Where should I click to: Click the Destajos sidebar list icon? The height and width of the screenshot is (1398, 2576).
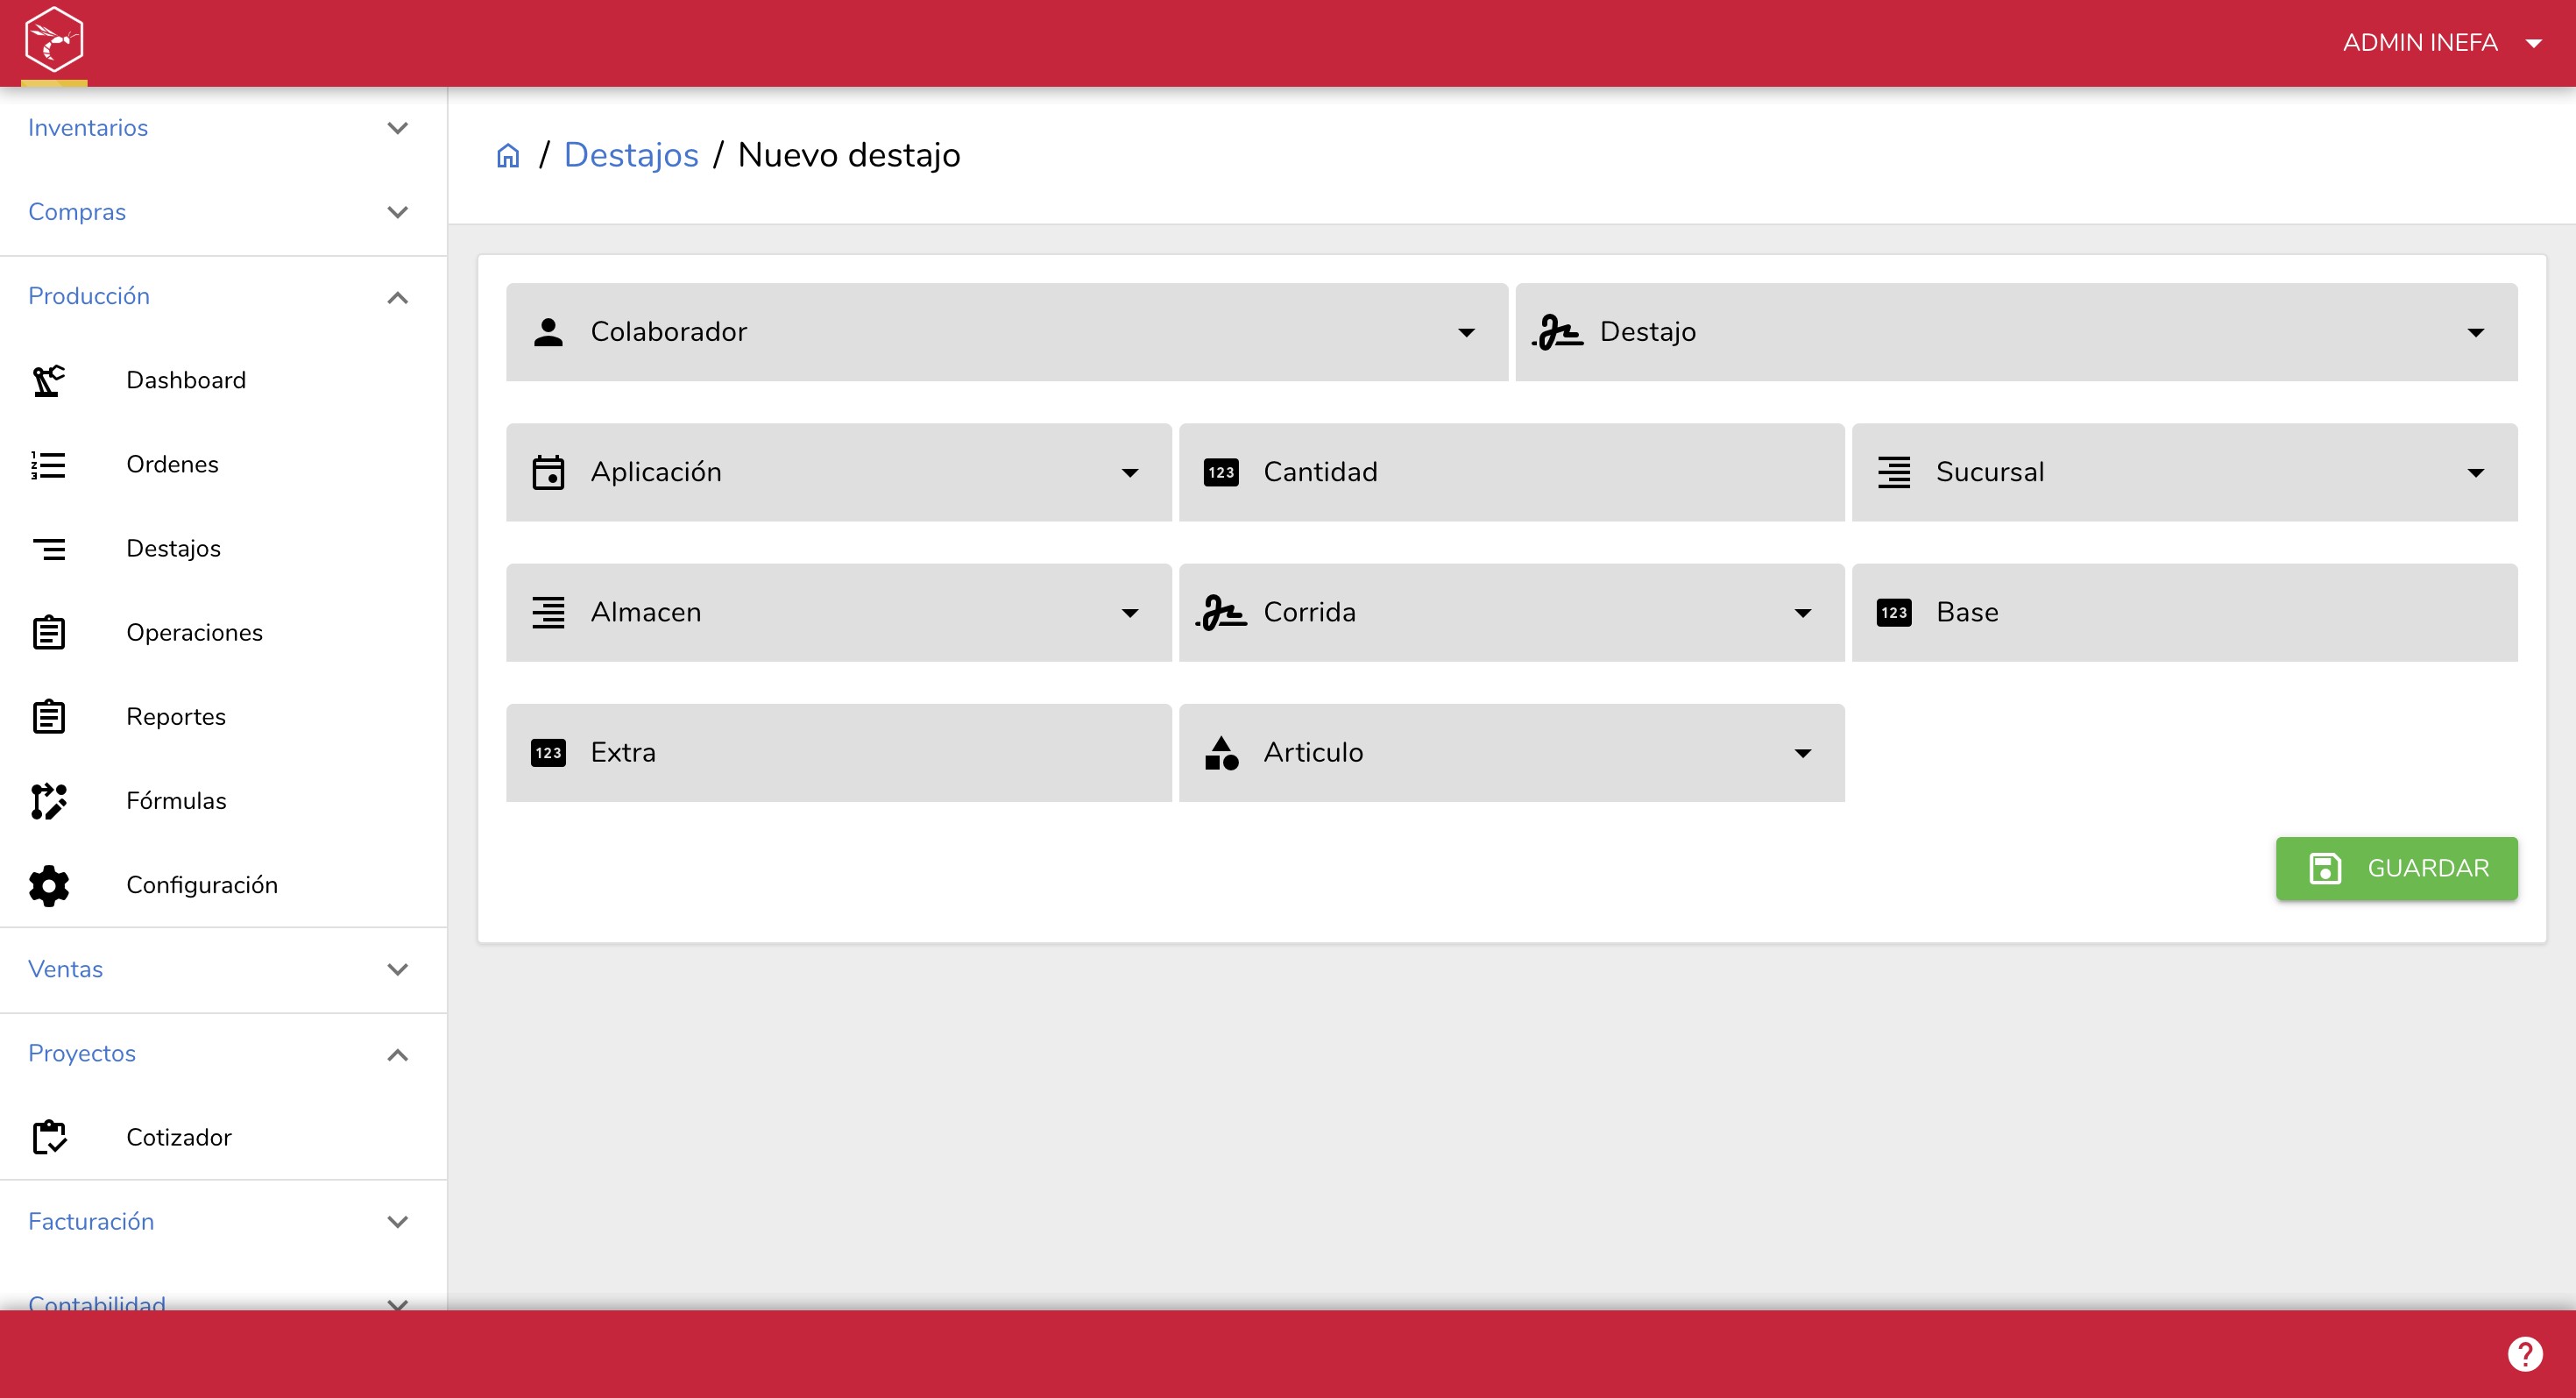tap(48, 548)
